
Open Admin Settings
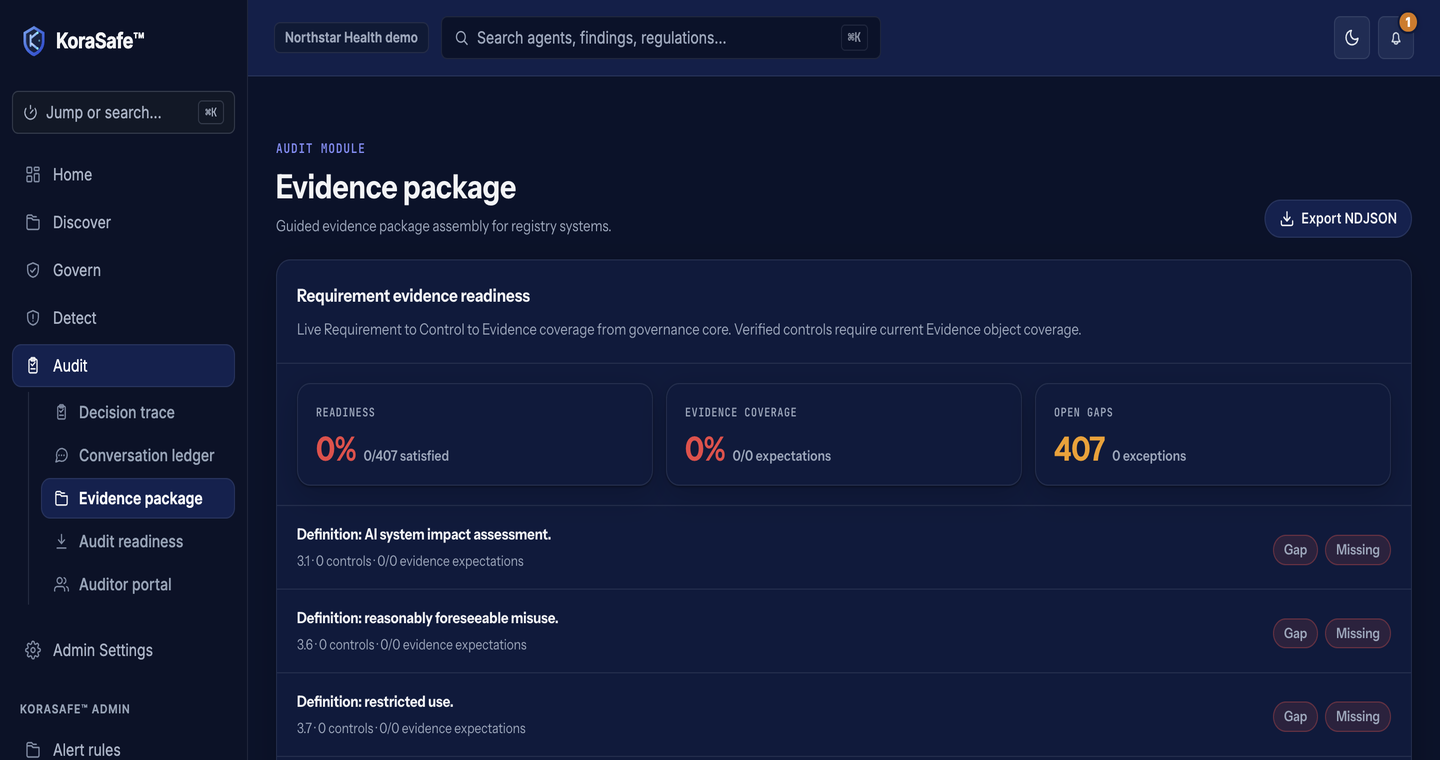pos(123,650)
